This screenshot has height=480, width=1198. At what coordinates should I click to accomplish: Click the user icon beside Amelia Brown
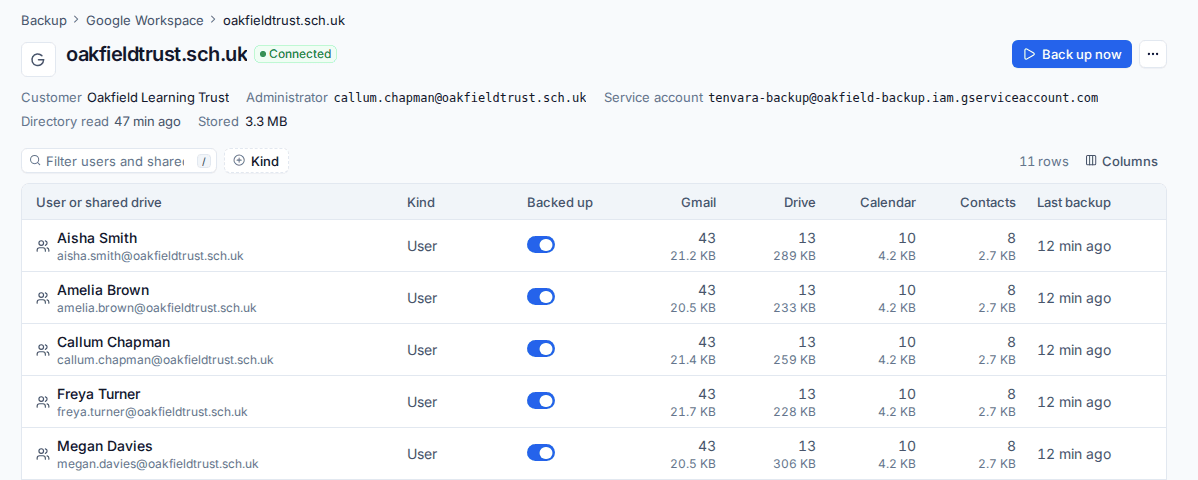pos(43,298)
